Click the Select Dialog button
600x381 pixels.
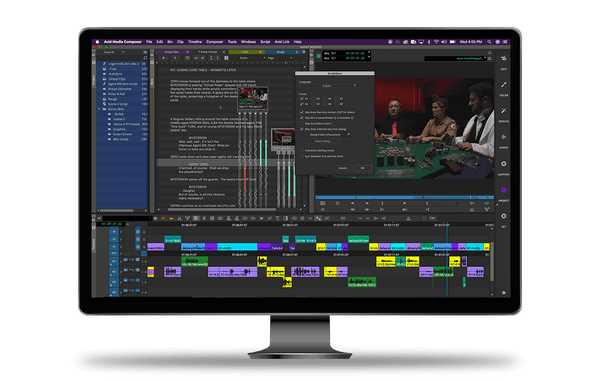point(323,141)
